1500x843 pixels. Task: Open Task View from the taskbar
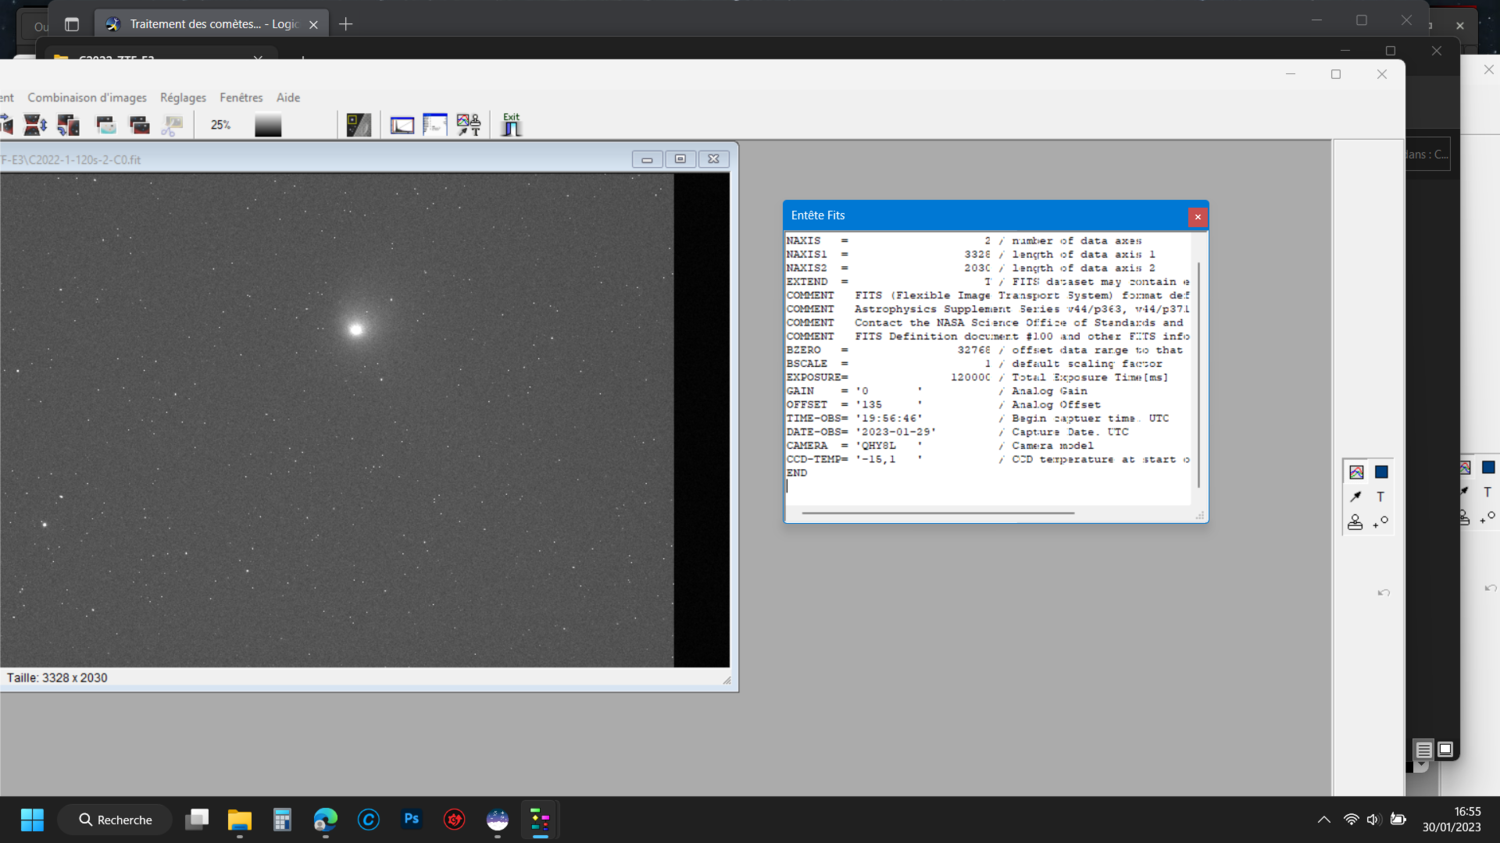[197, 820]
